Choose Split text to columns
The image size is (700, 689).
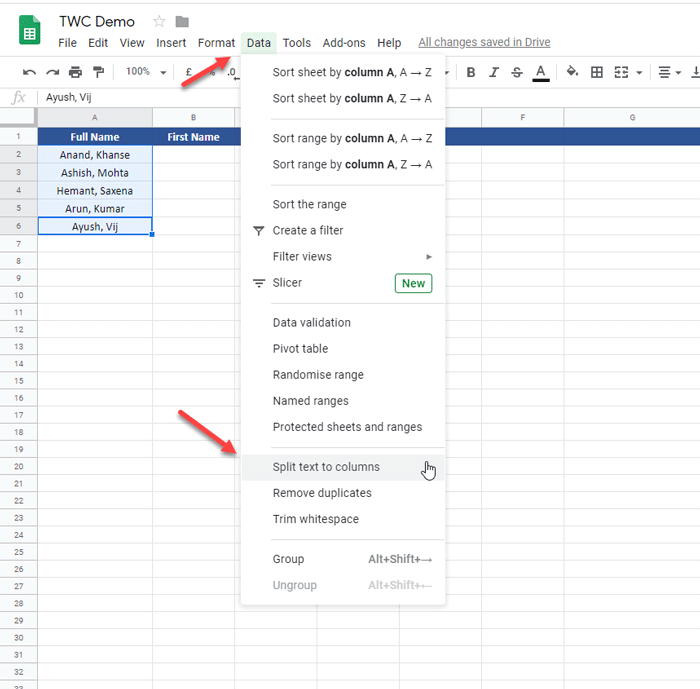[343, 467]
